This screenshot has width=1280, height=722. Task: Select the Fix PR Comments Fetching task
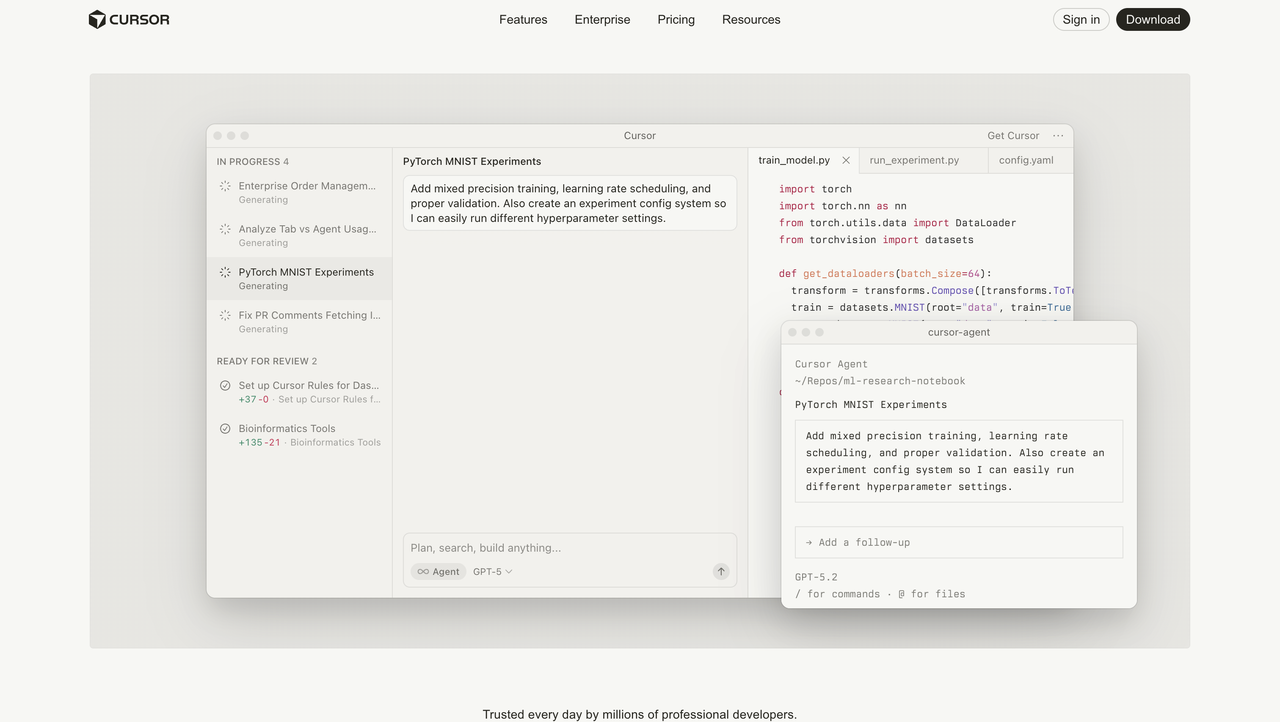(299, 321)
